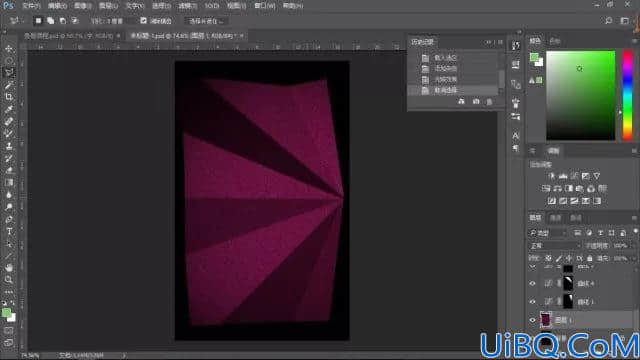Switch to the 路径 tab
This screenshot has width=640, height=360.
[576, 218]
